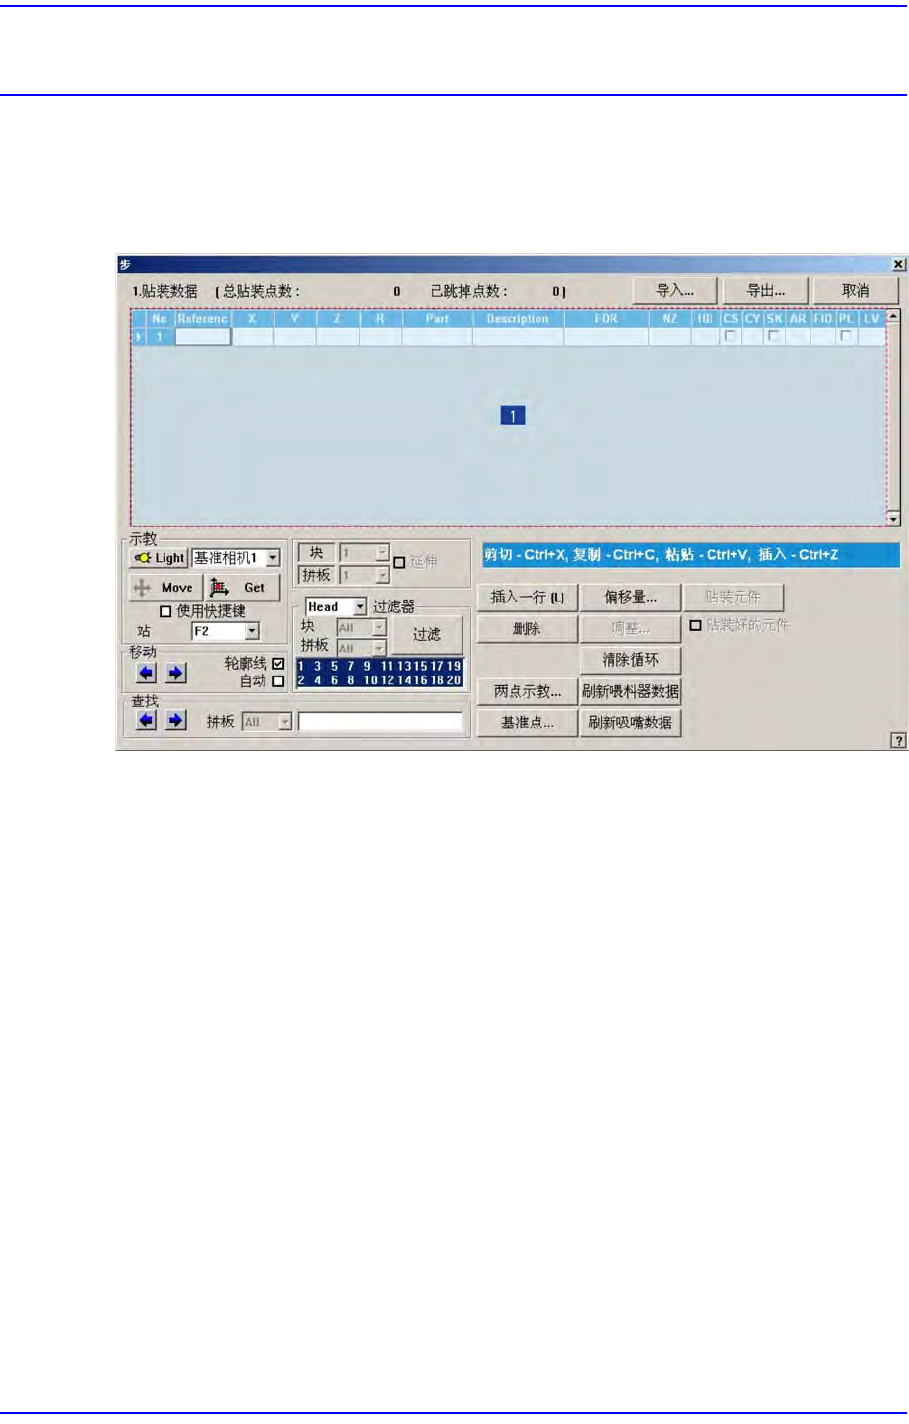The width and height of the screenshot is (909, 1424).
Task: Turn on the Light button in 示教
Action: click(x=159, y=558)
